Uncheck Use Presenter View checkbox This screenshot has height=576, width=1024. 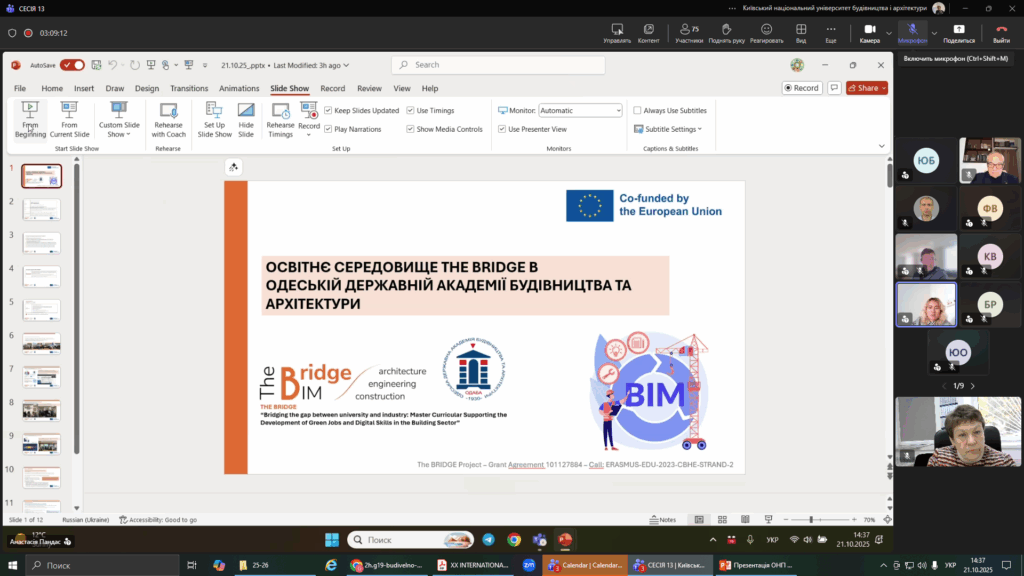pos(502,129)
